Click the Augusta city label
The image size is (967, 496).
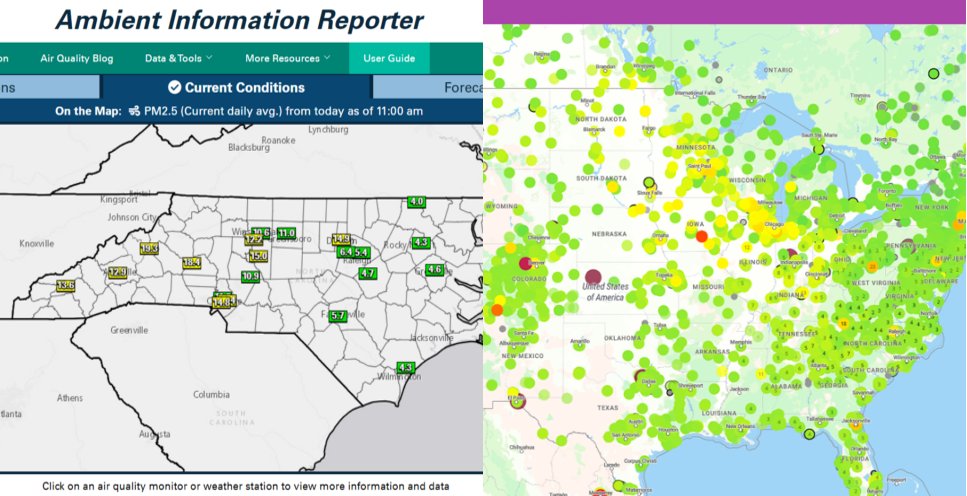155,434
